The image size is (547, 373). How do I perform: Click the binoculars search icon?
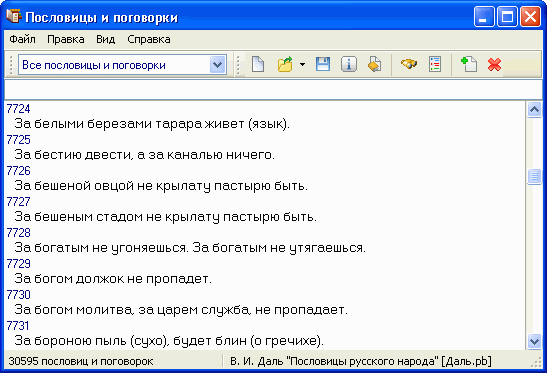pos(409,64)
